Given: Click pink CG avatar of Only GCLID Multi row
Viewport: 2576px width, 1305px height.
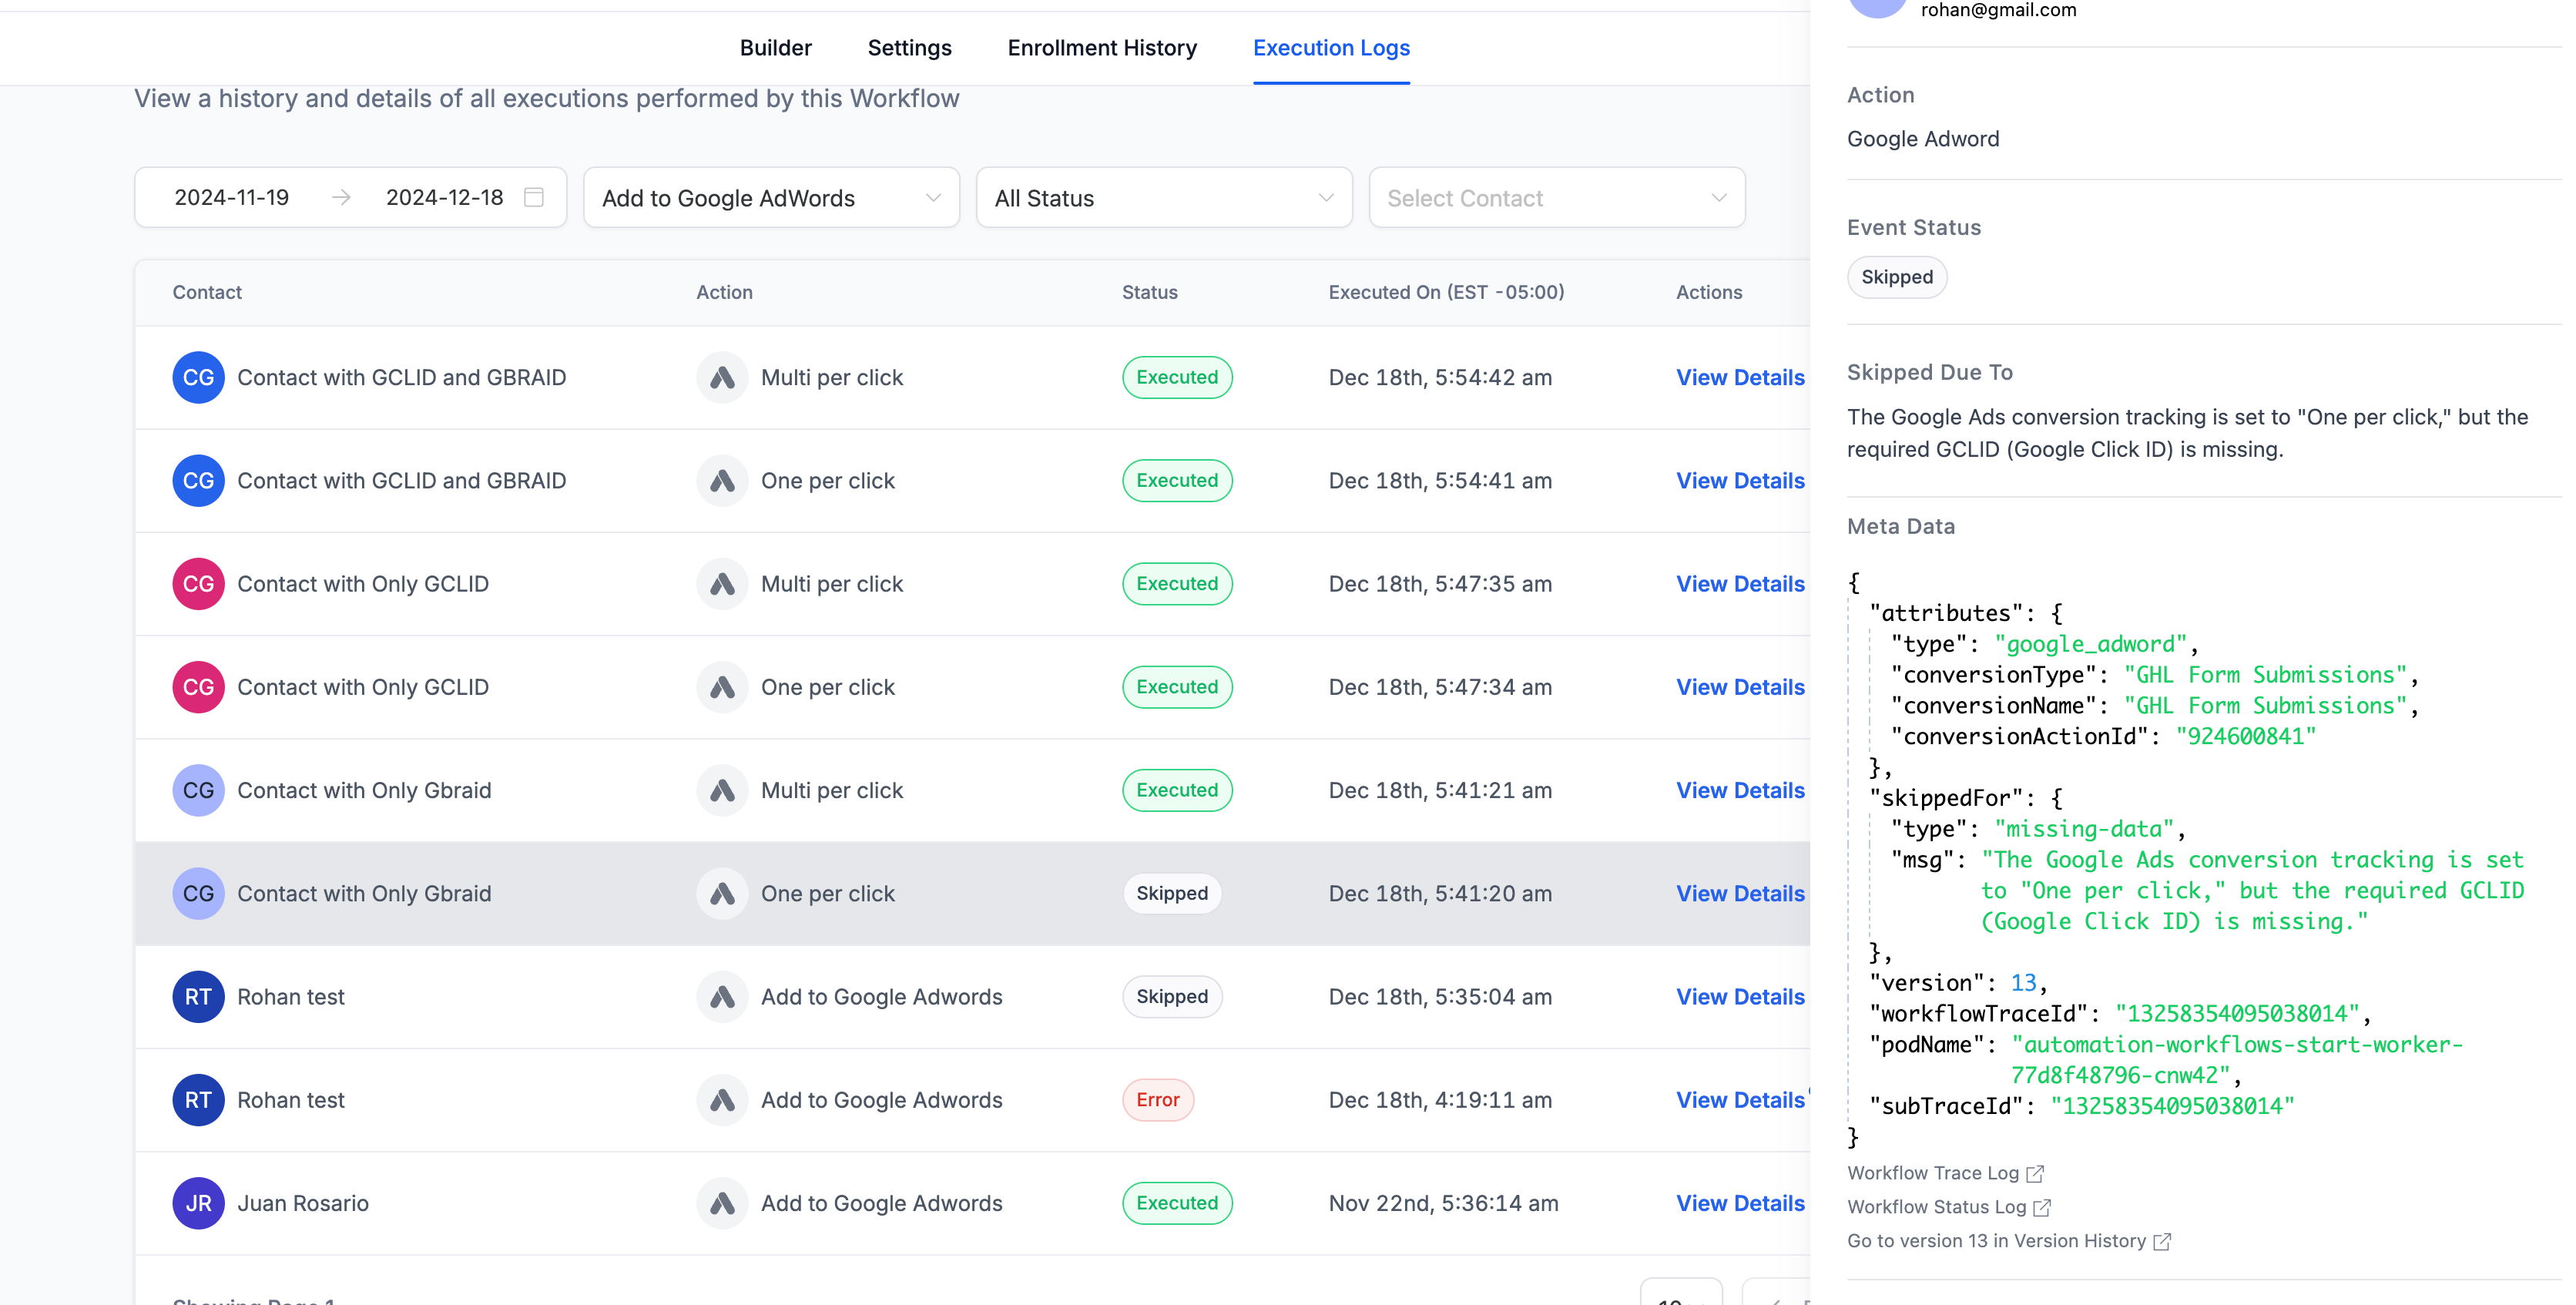Looking at the screenshot, I should click(198, 584).
